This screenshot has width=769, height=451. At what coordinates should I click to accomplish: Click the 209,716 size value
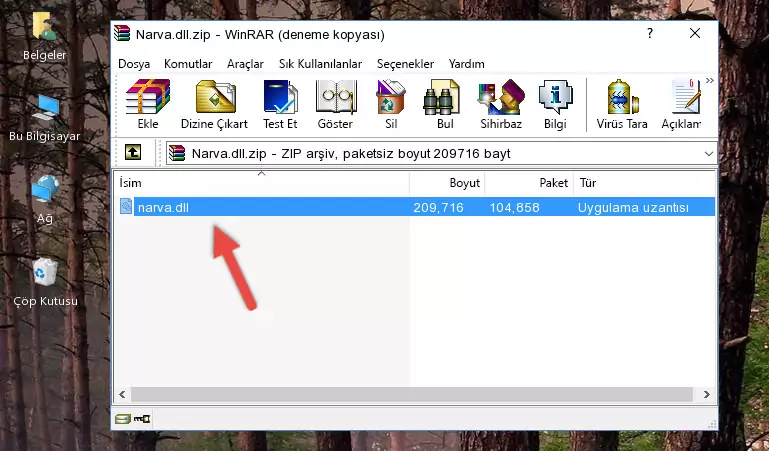438,208
